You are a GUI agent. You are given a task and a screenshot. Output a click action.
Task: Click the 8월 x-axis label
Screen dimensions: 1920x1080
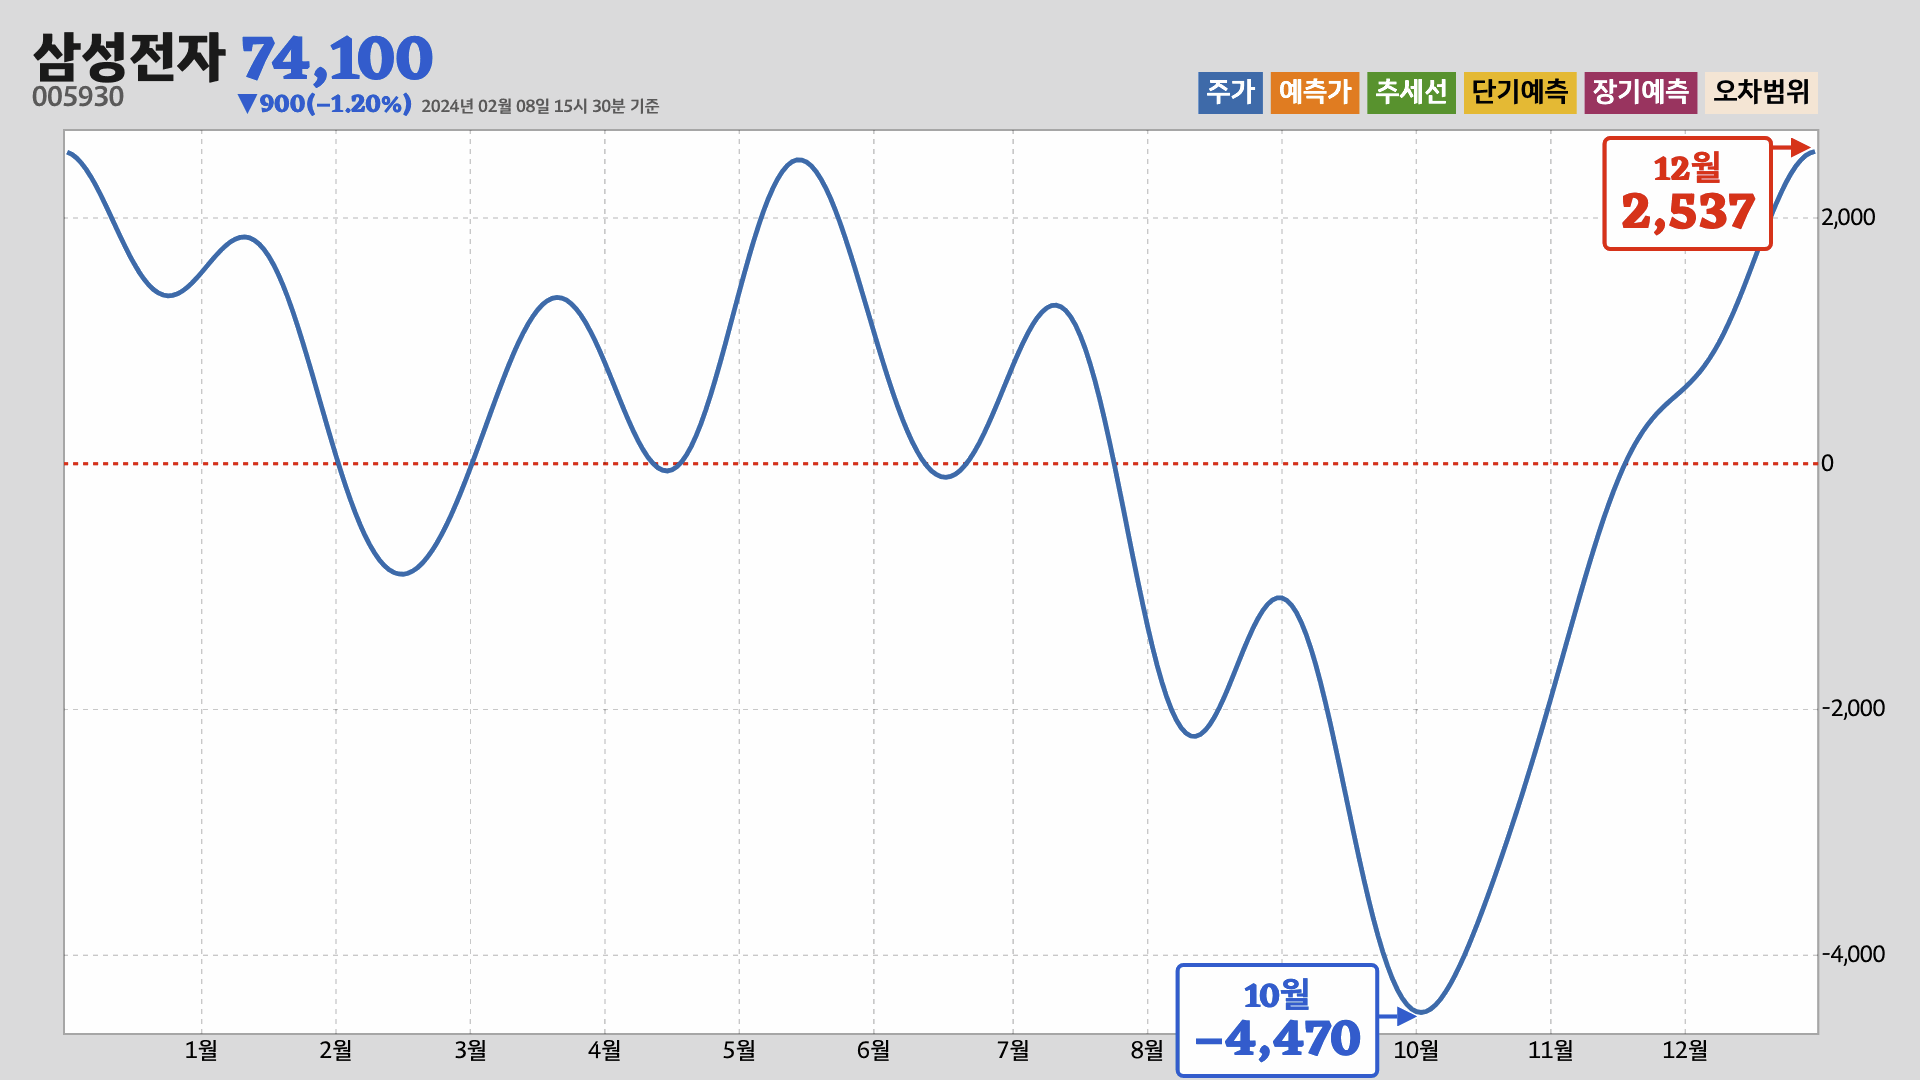pyautogui.click(x=1147, y=1050)
